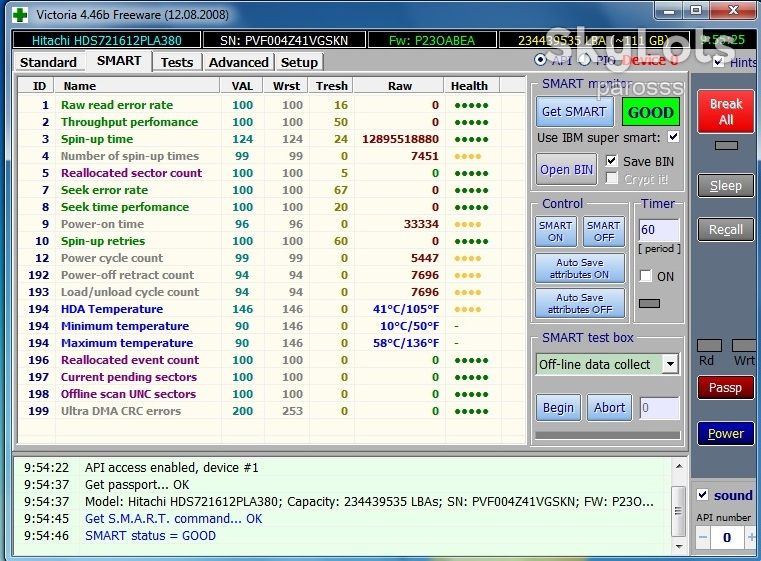Screen dimensions: 761x561
Task: Click the Raw column header
Action: click(399, 86)
